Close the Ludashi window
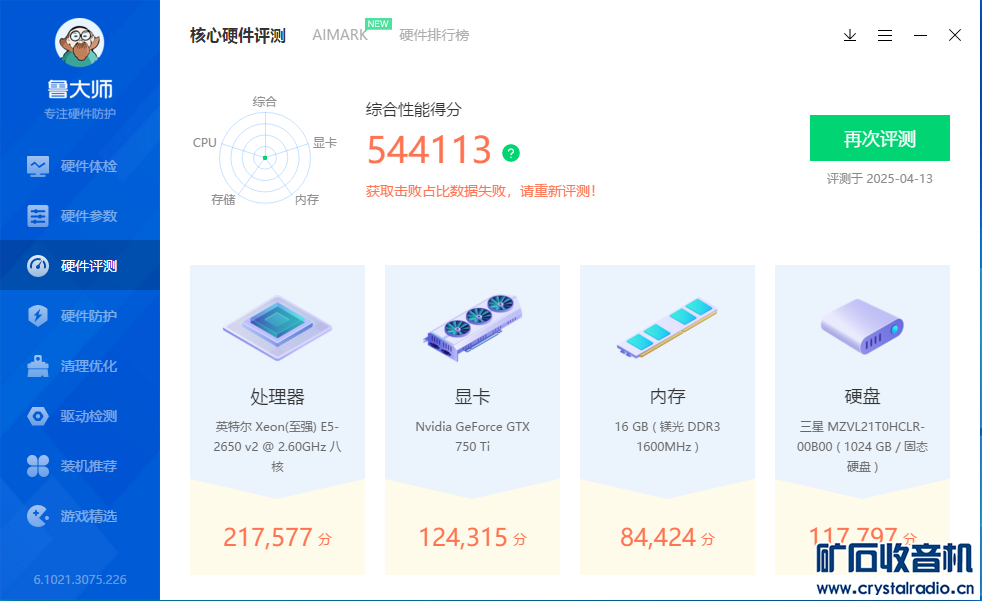 pos(954,35)
